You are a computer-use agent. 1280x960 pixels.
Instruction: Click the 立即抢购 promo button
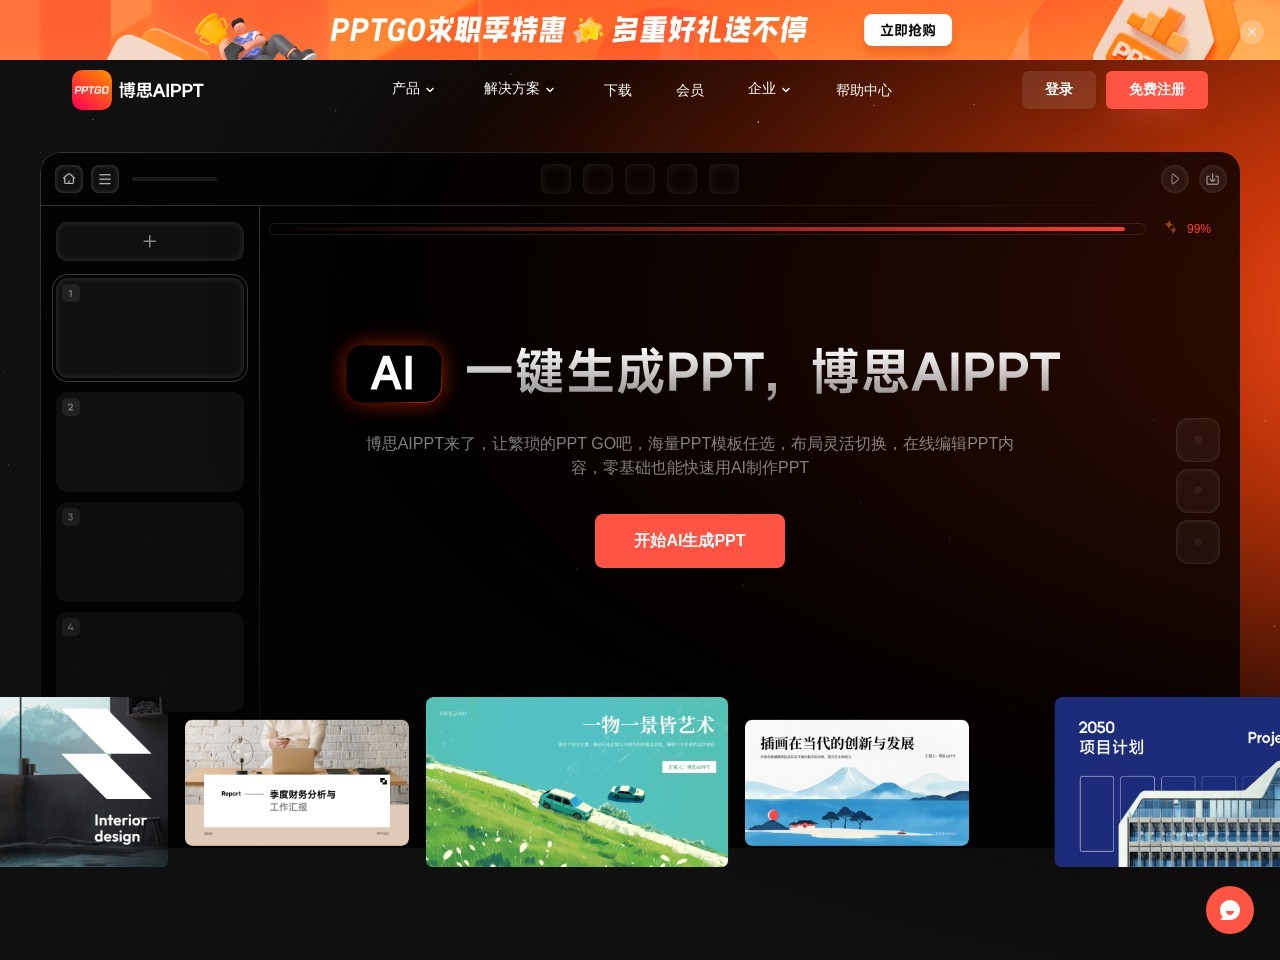click(907, 30)
